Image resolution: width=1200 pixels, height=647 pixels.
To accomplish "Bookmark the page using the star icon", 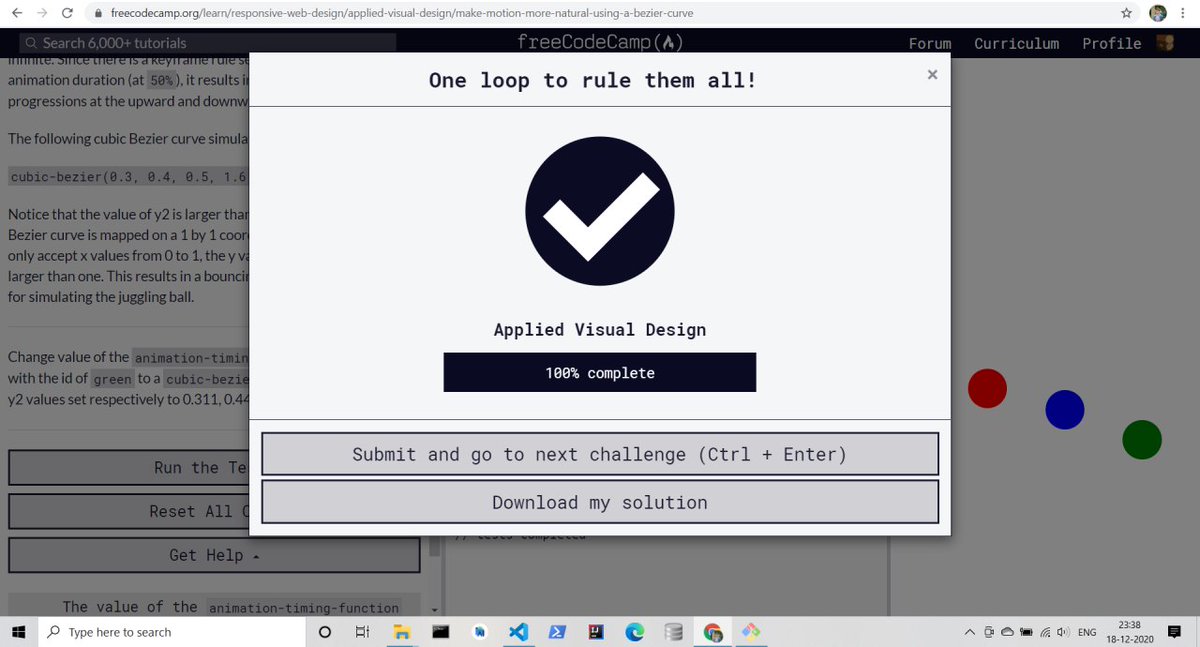I will tap(1126, 13).
